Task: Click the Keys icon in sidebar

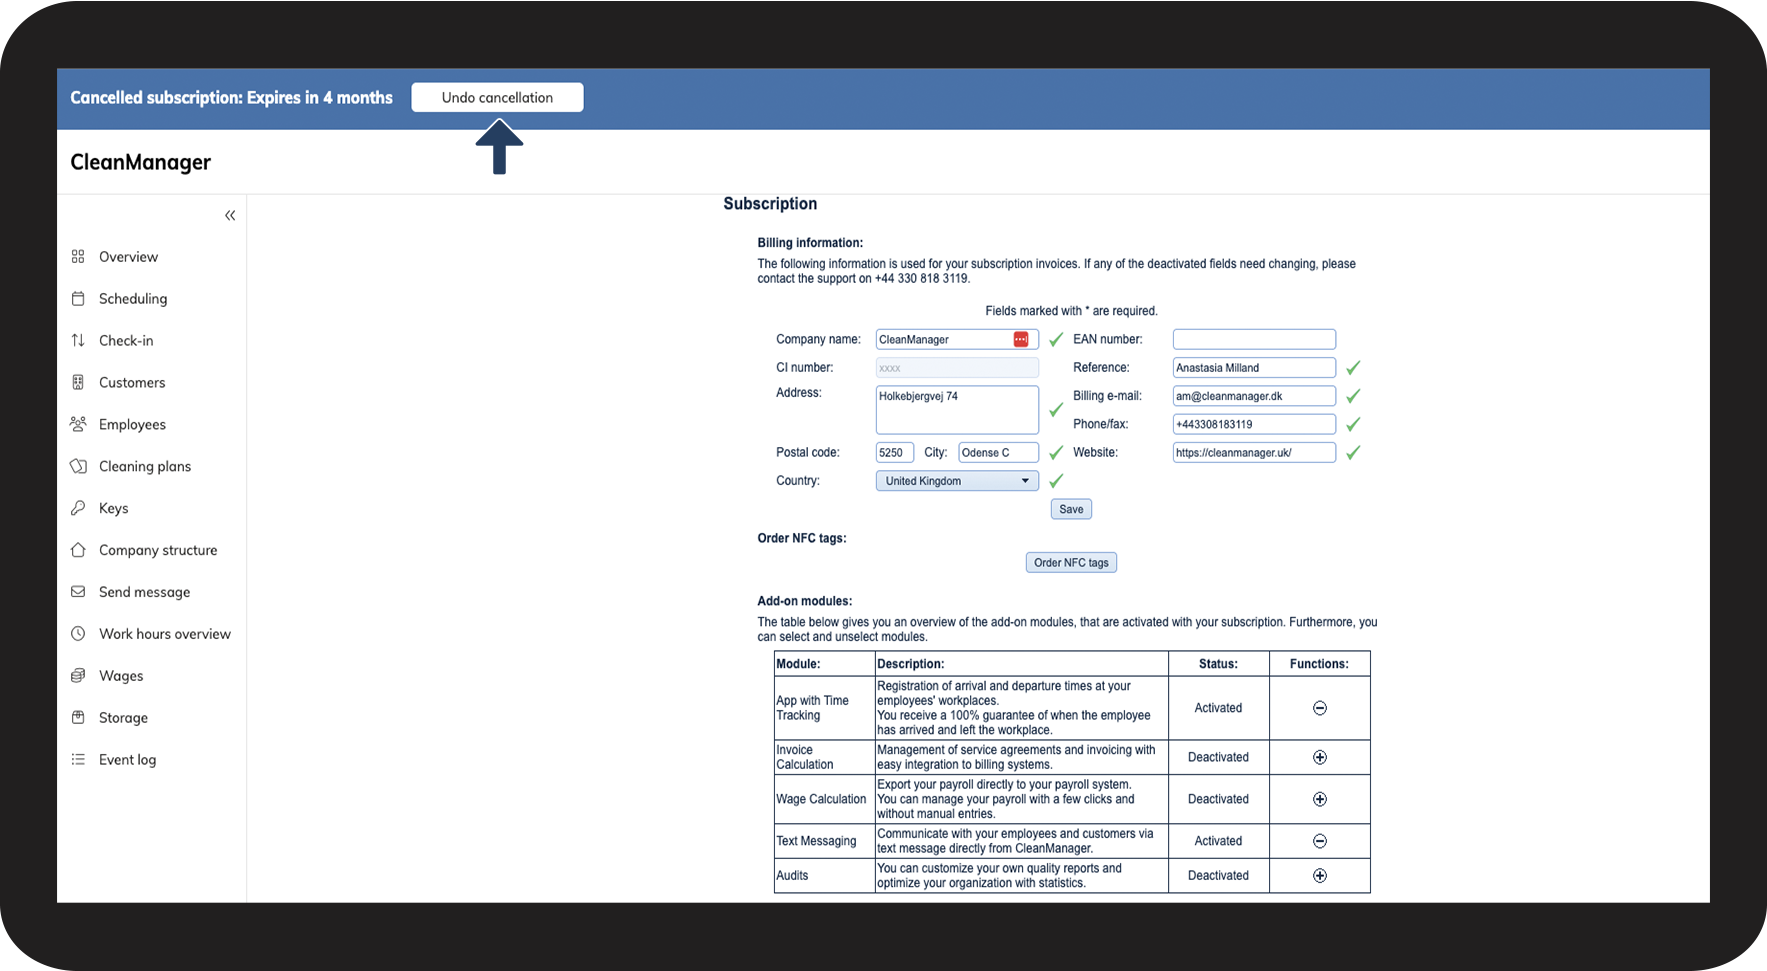Action: pyautogui.click(x=78, y=508)
